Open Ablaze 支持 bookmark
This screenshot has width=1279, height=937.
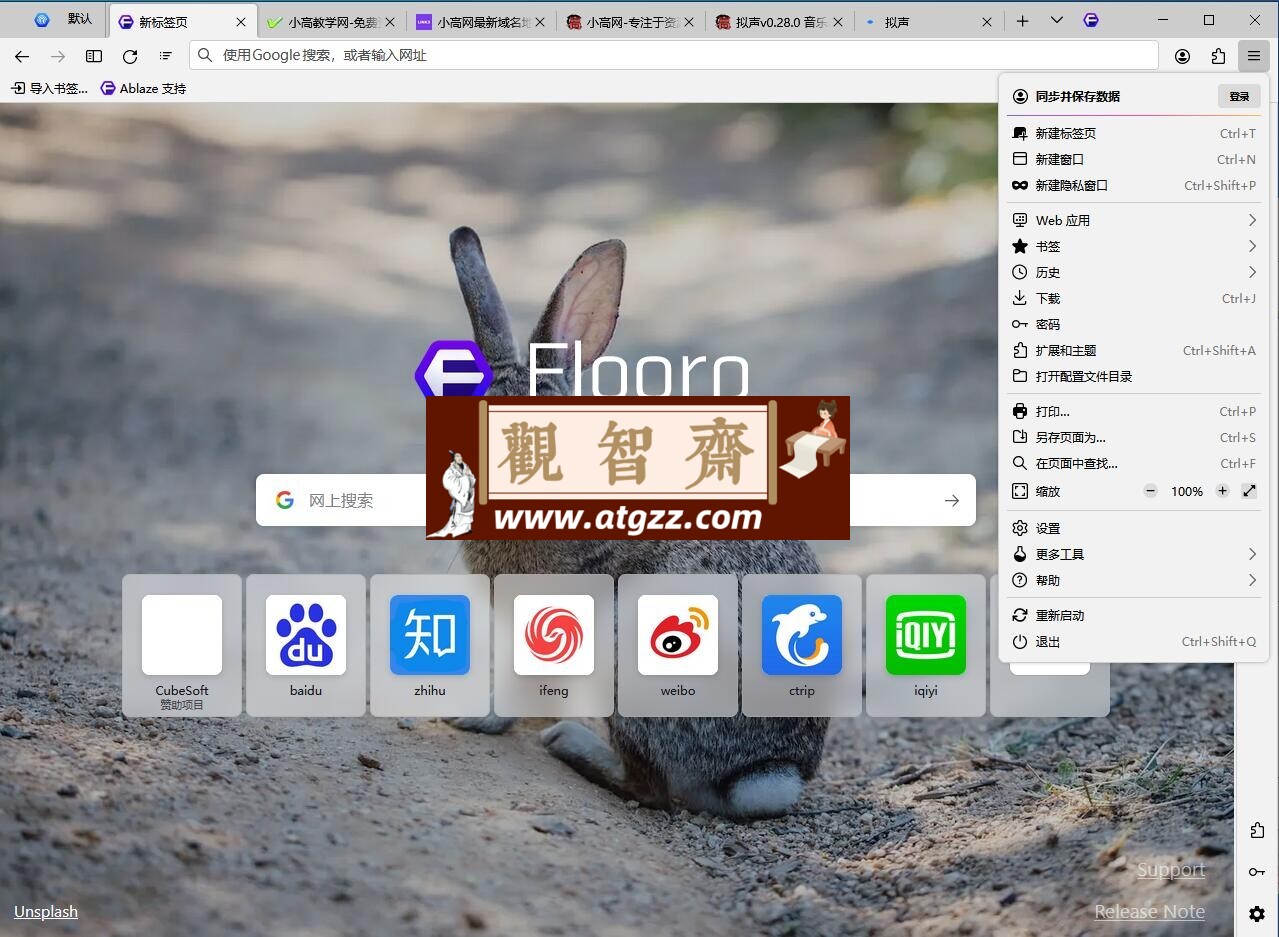pyautogui.click(x=143, y=88)
